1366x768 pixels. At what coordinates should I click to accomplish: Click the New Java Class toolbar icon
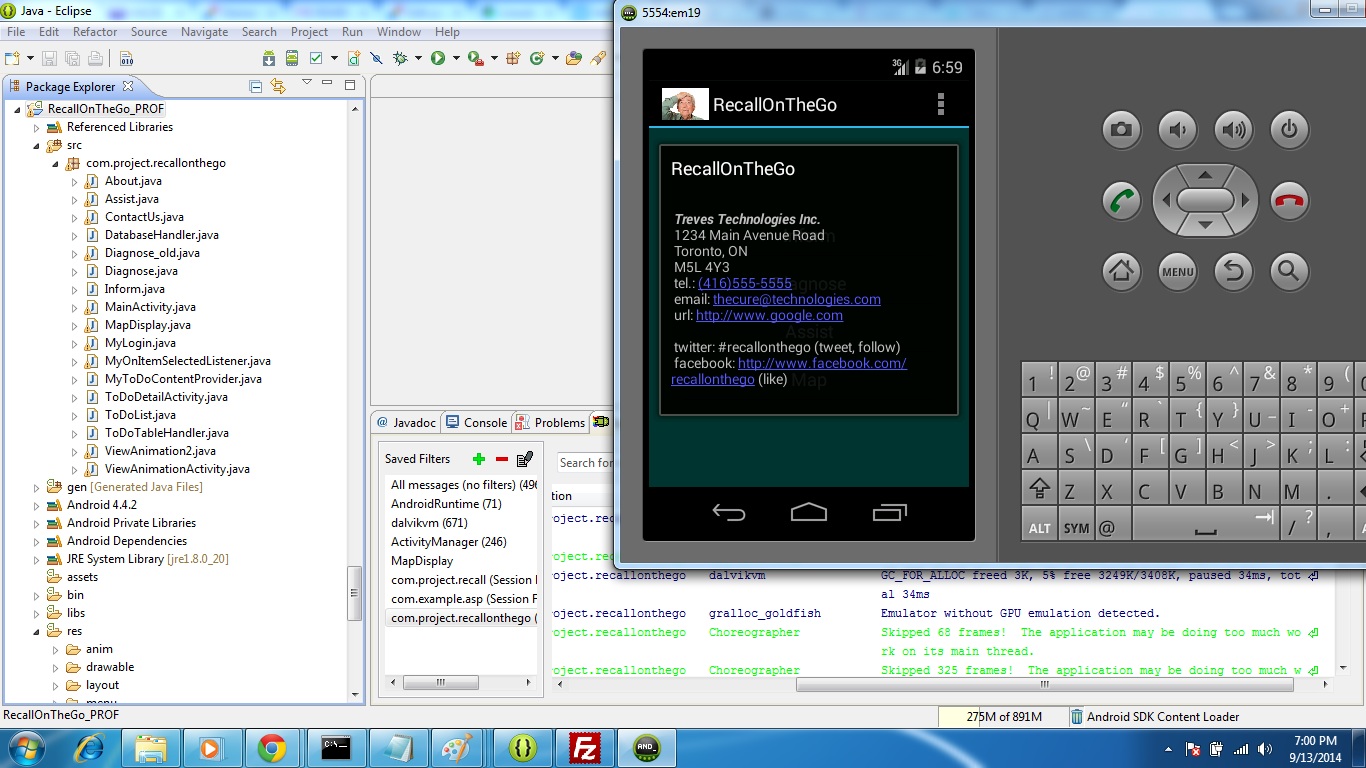pos(537,59)
